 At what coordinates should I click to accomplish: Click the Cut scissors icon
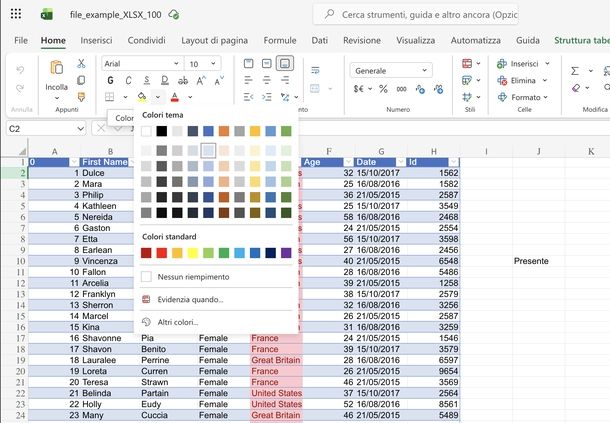coord(81,63)
